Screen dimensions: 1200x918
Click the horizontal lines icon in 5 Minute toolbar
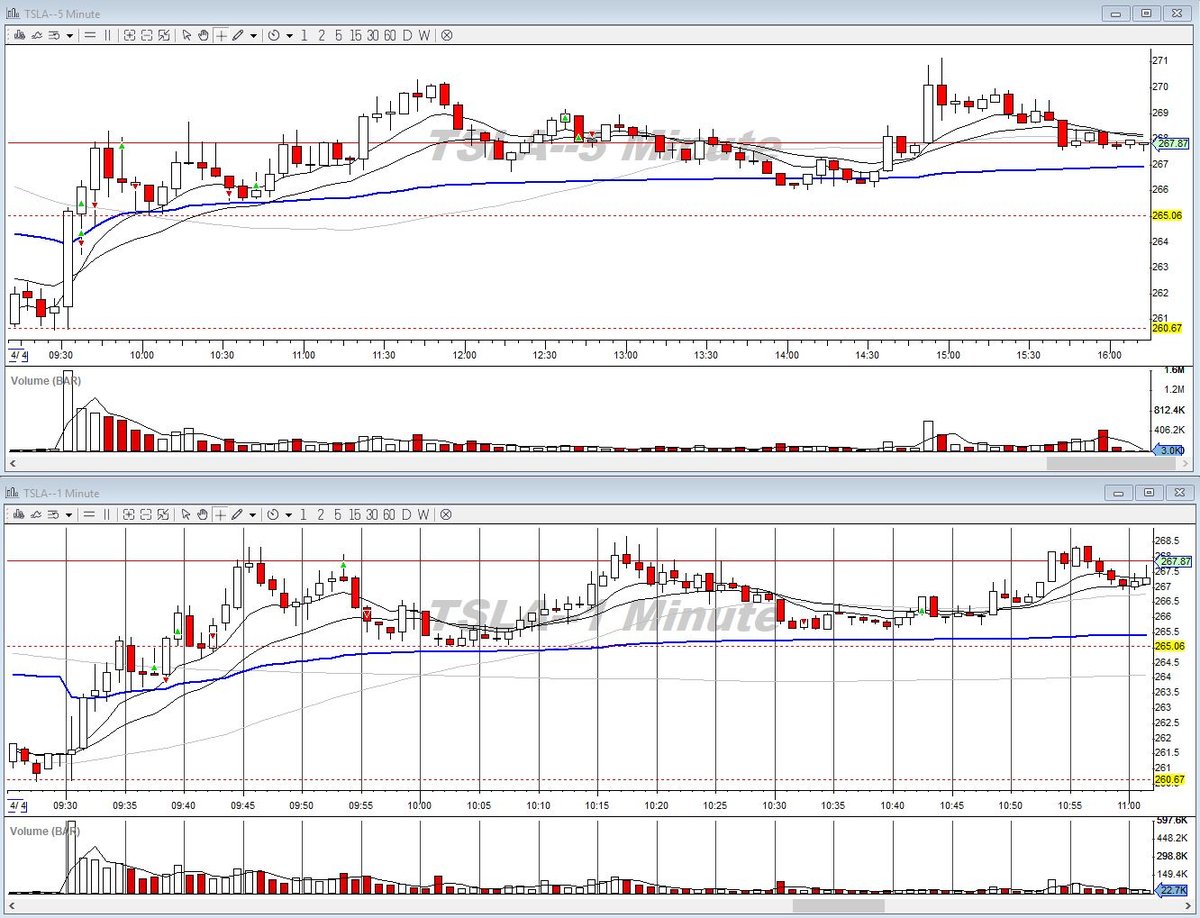(x=90, y=35)
